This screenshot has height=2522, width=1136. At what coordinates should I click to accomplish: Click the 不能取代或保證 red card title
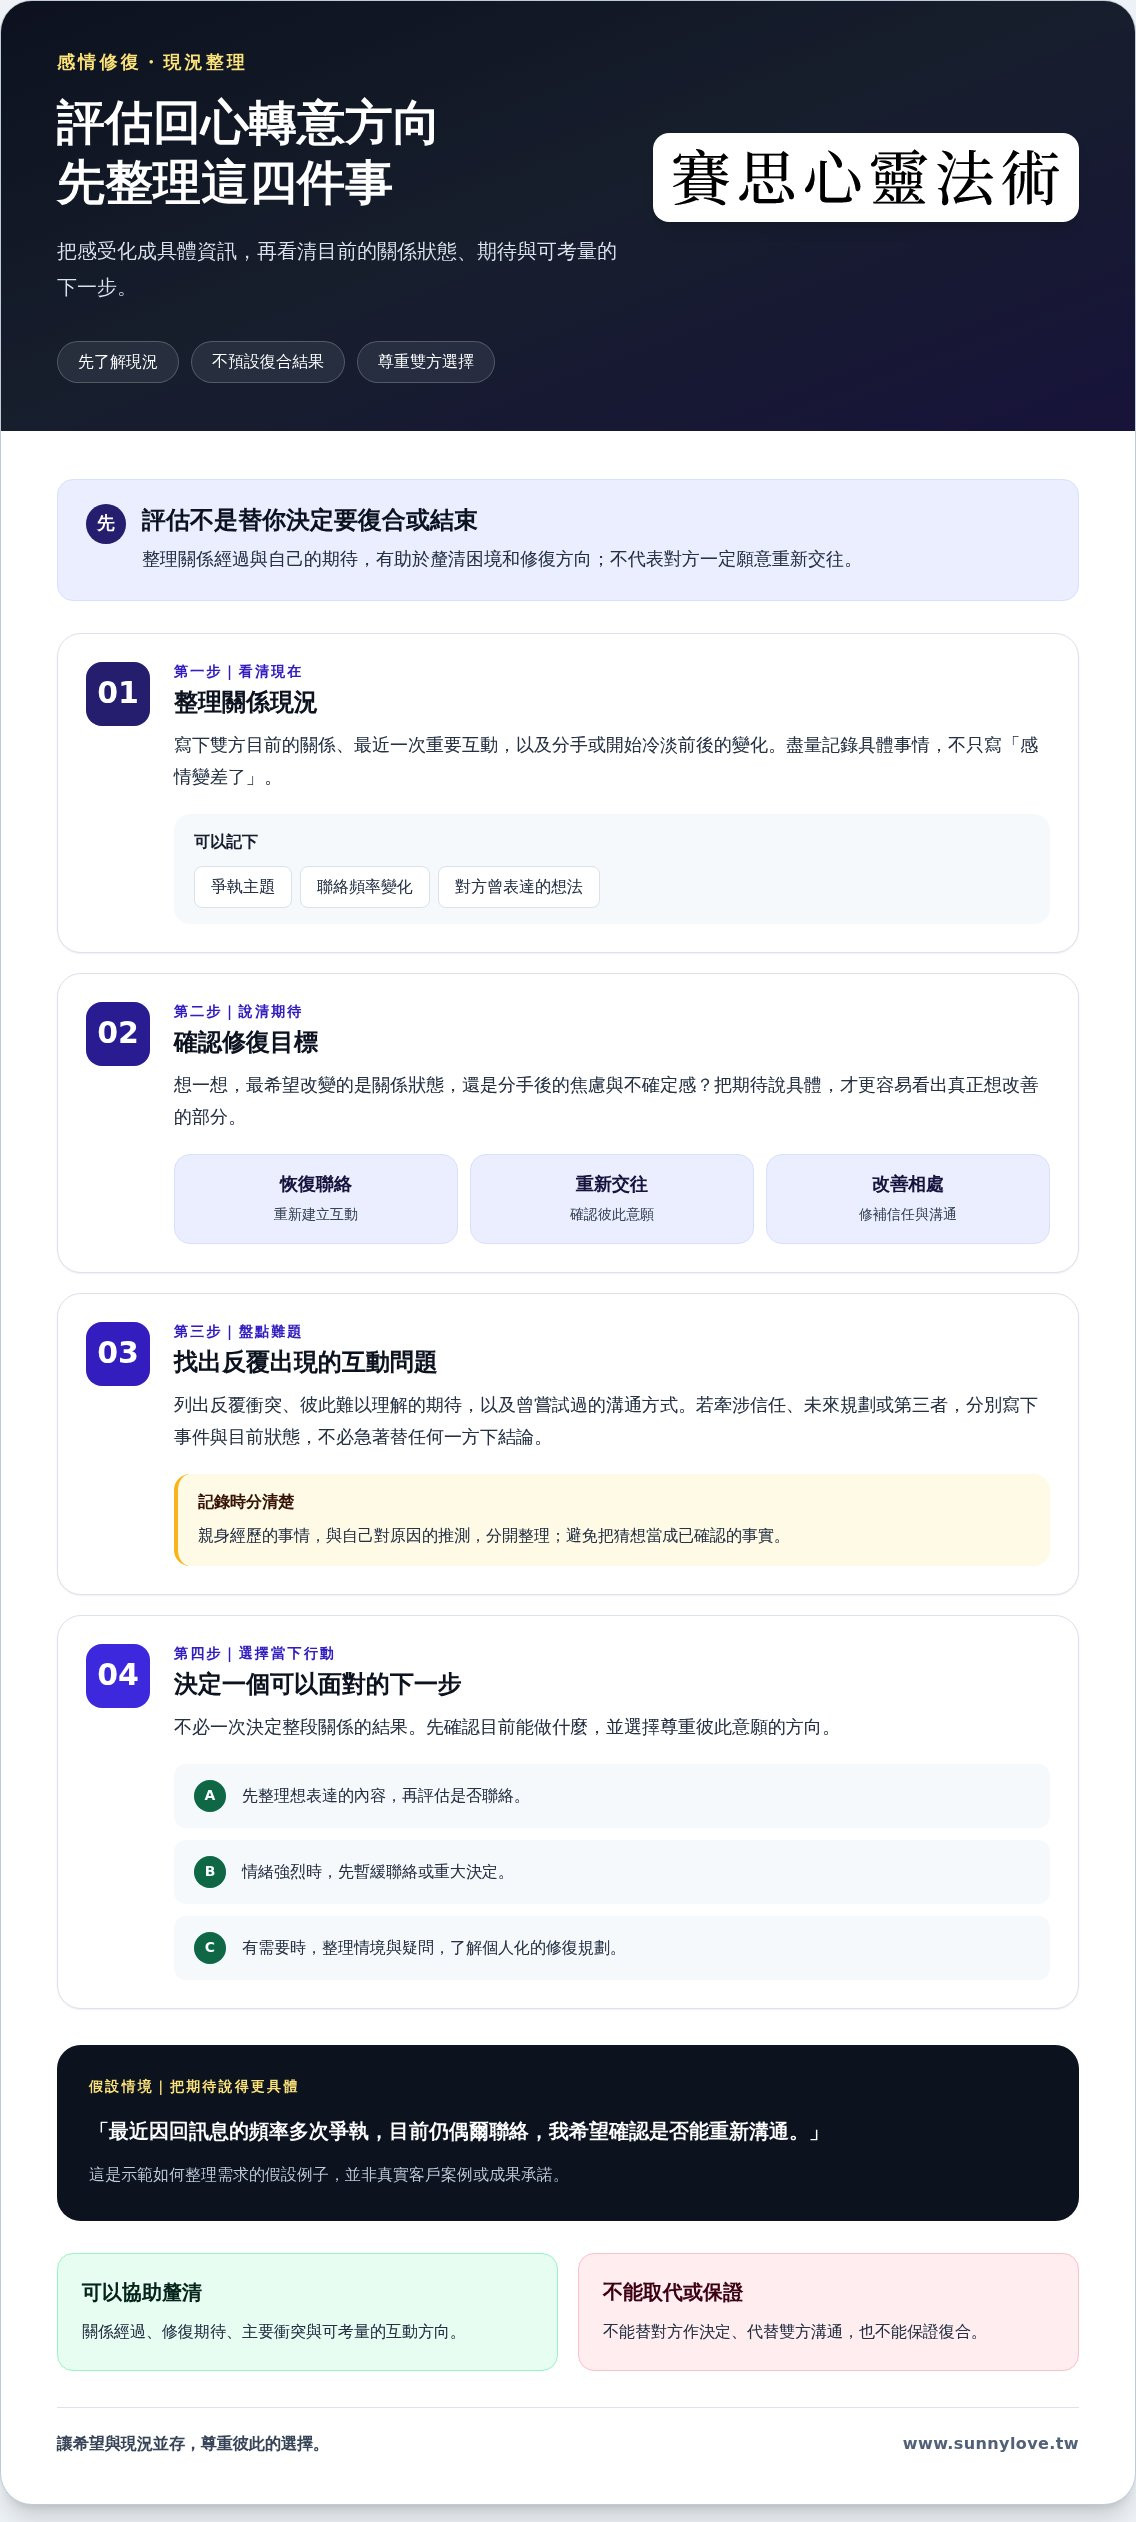pos(673,2292)
